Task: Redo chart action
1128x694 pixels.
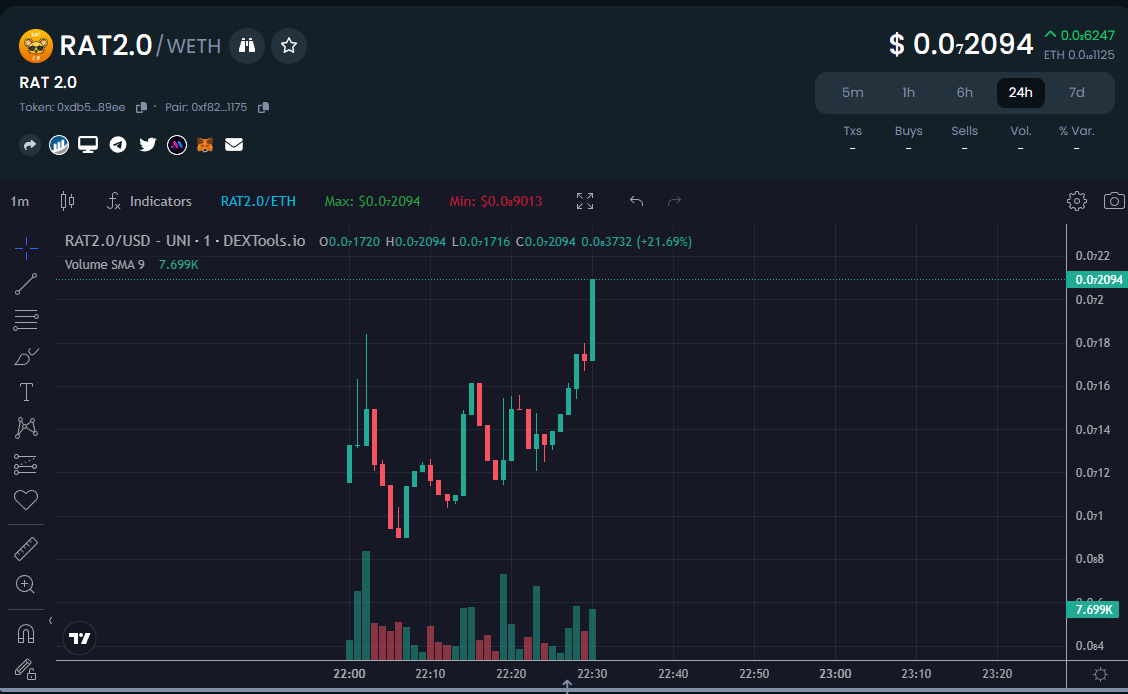Action: point(674,201)
